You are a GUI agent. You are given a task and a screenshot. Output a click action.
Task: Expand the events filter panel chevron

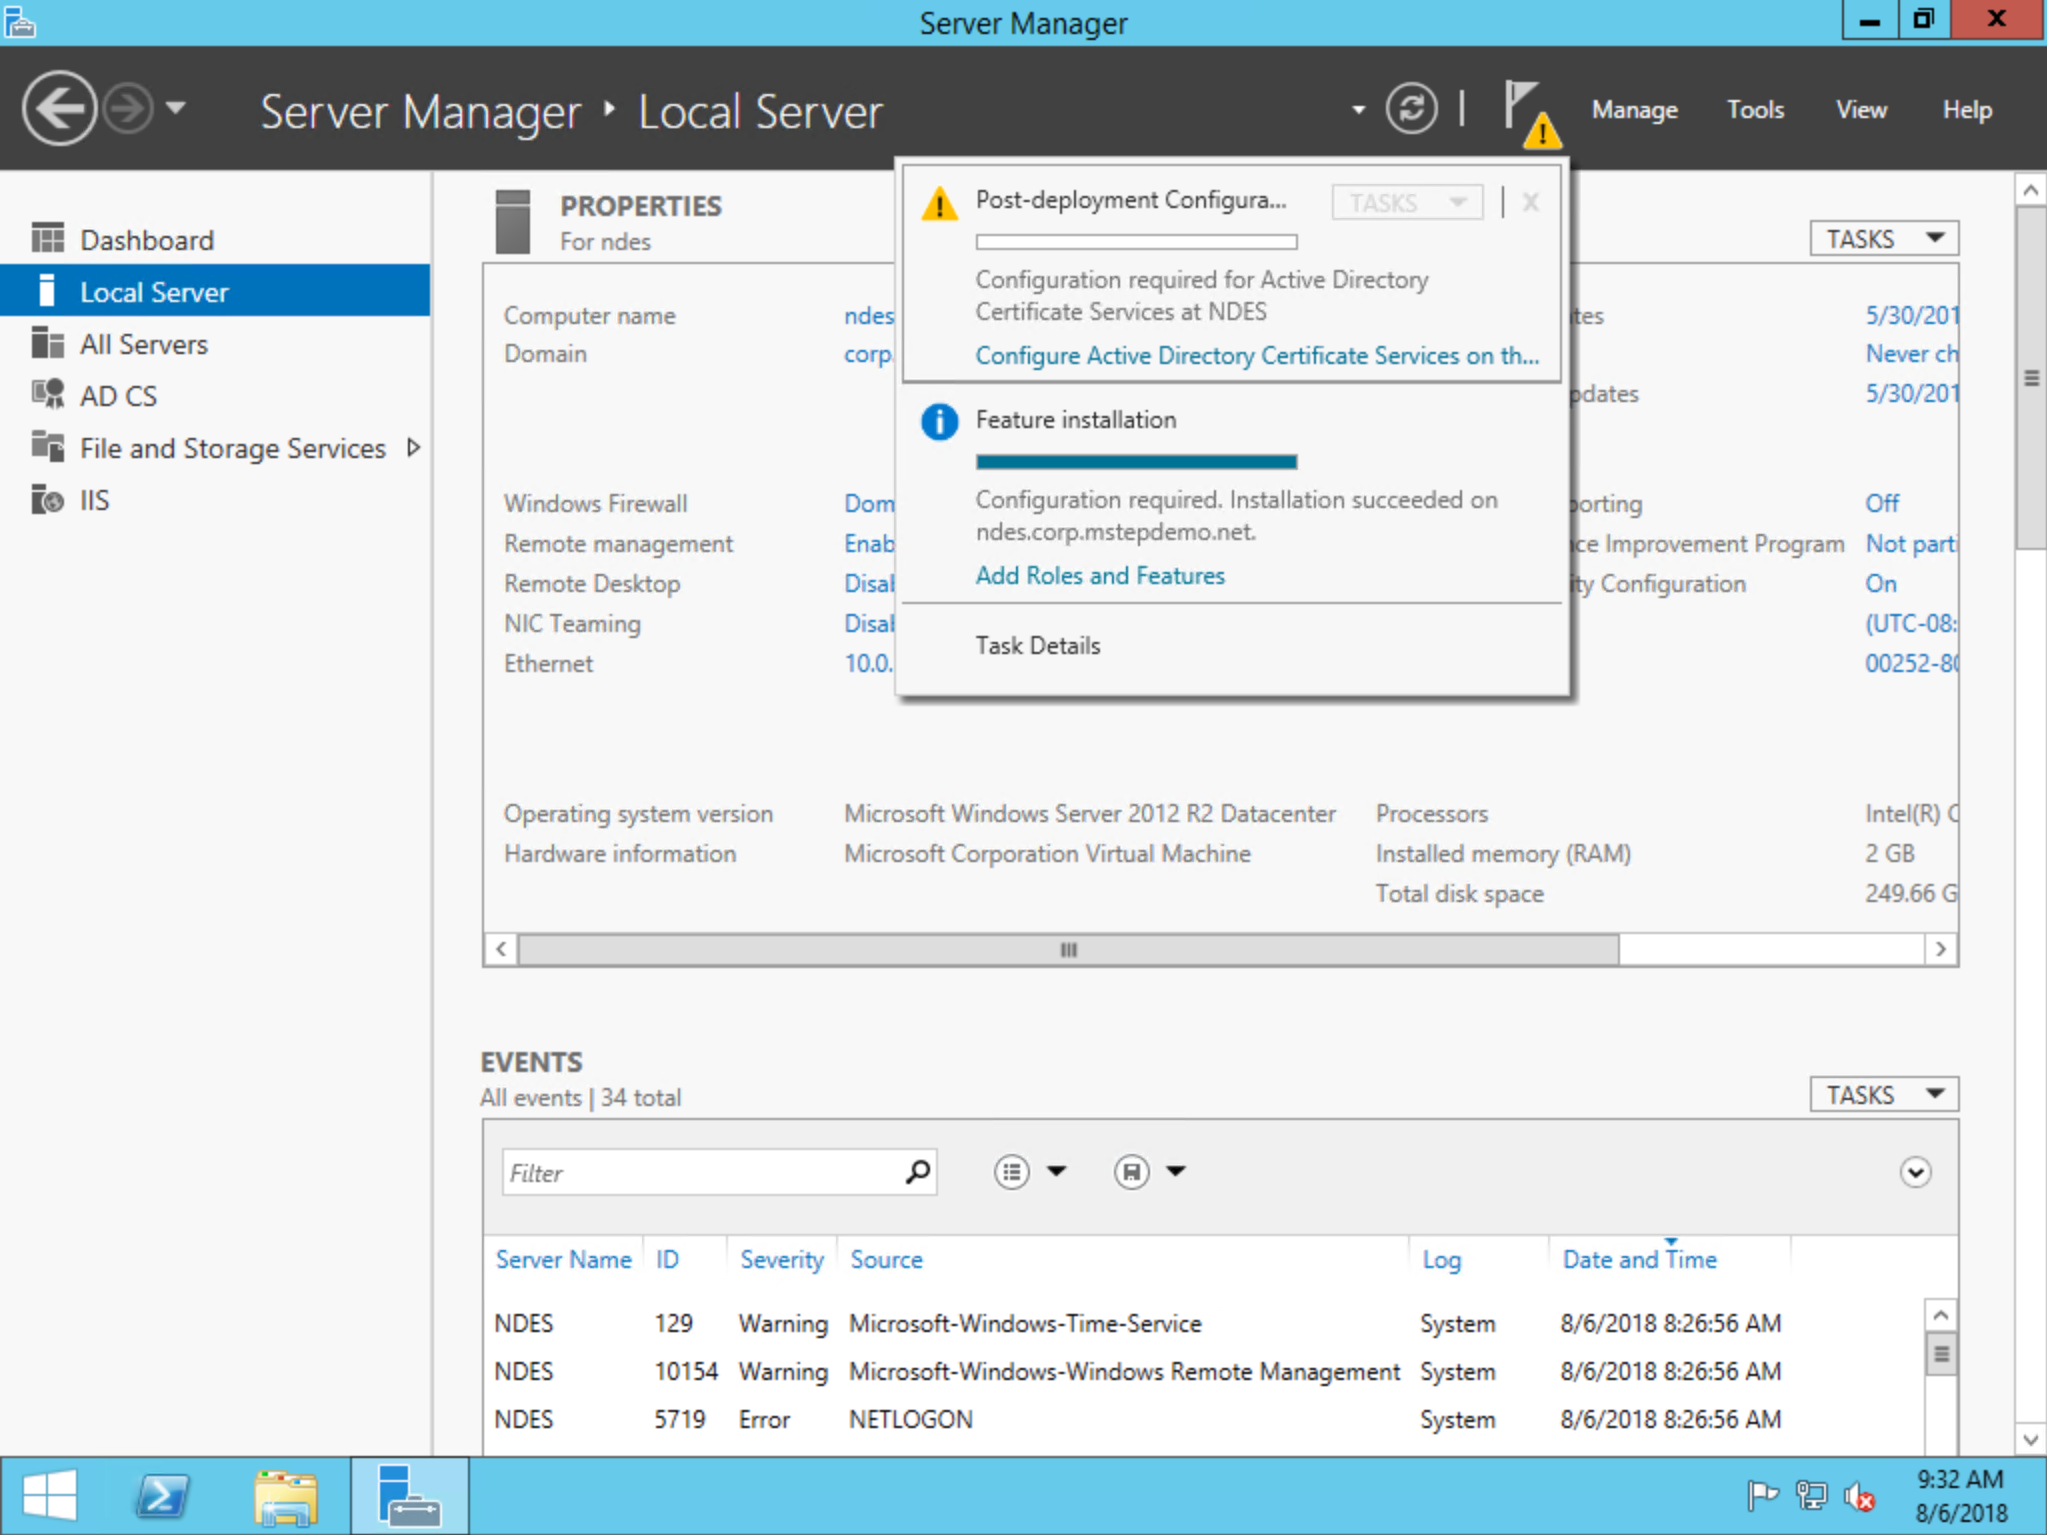point(1915,1172)
